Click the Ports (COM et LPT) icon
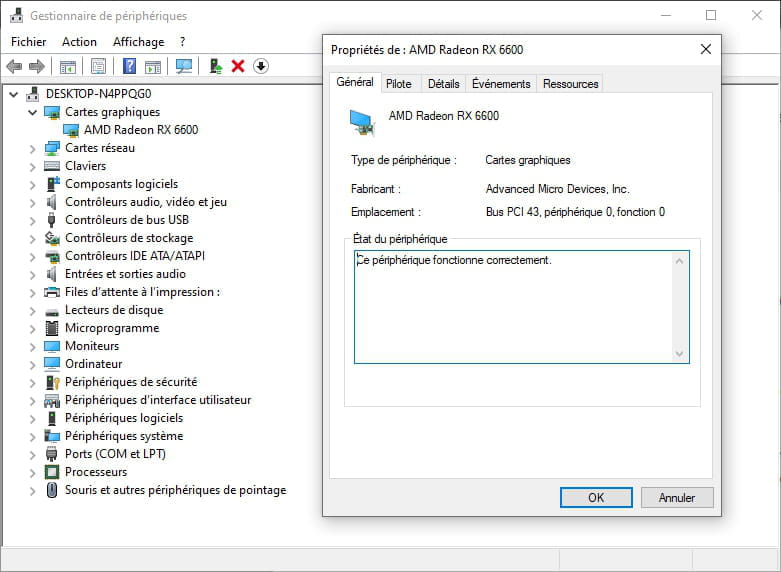This screenshot has height=572, width=781. point(51,454)
